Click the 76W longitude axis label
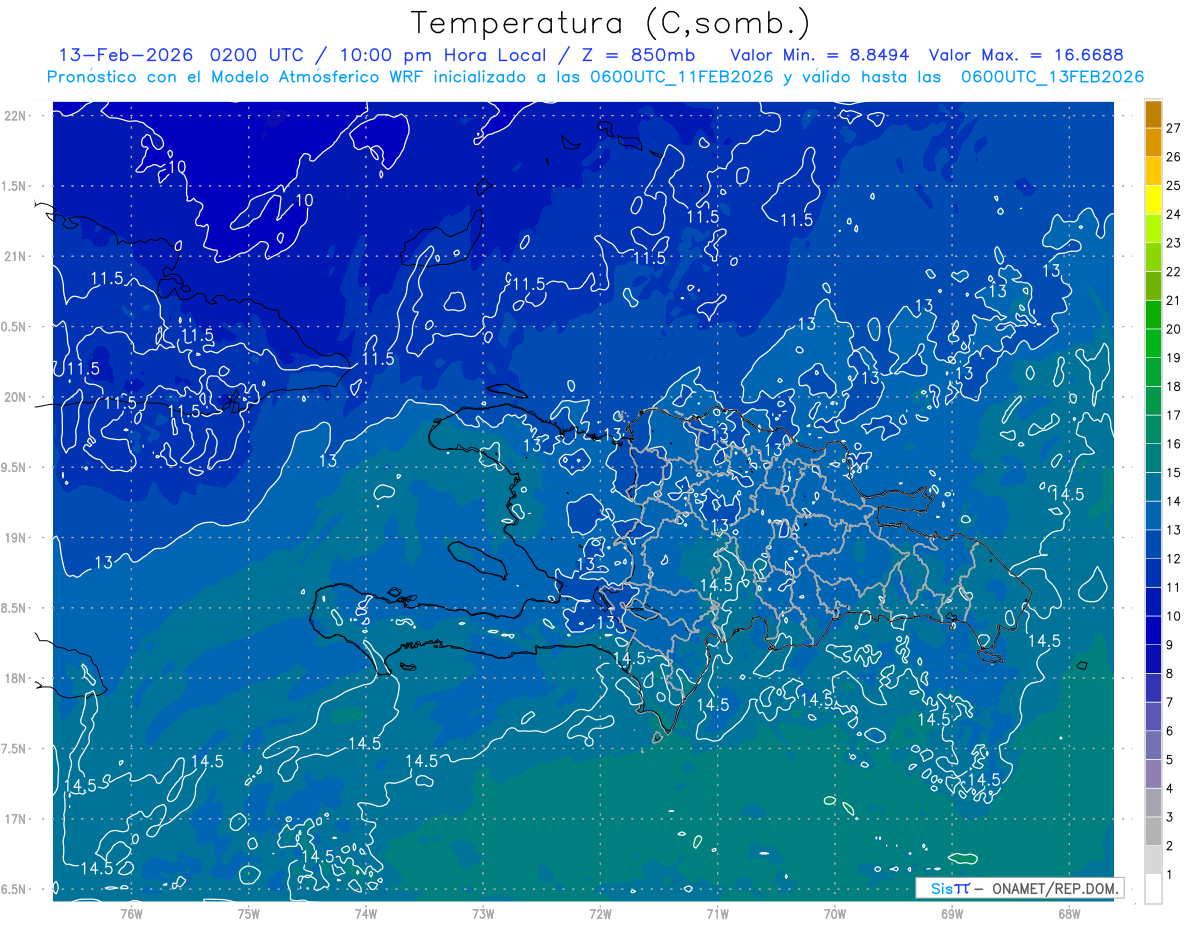 pyautogui.click(x=131, y=913)
